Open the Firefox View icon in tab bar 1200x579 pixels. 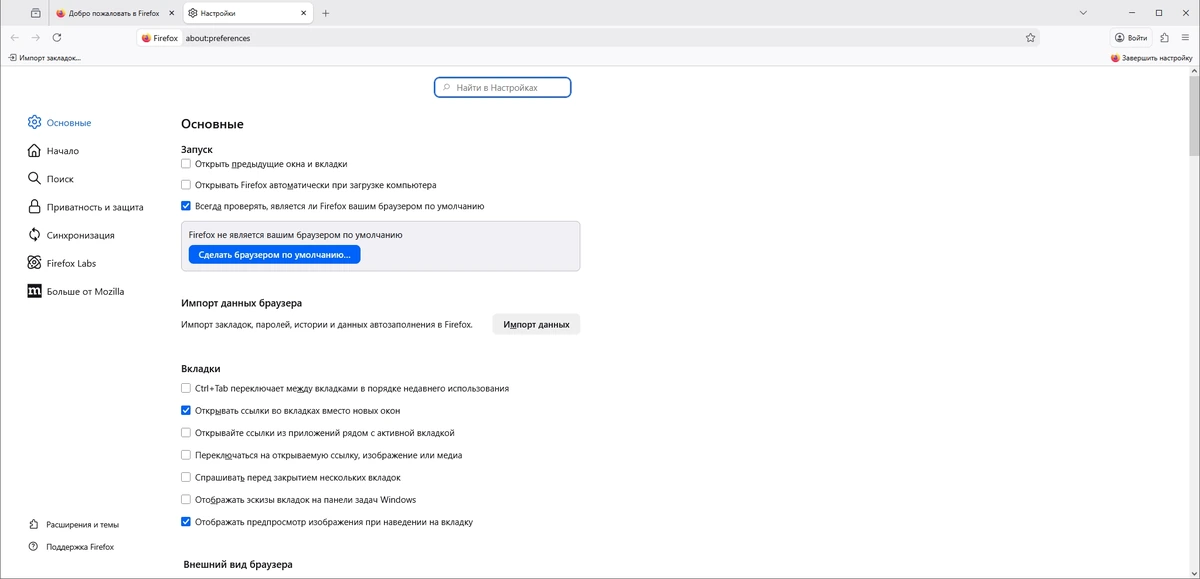[36, 13]
